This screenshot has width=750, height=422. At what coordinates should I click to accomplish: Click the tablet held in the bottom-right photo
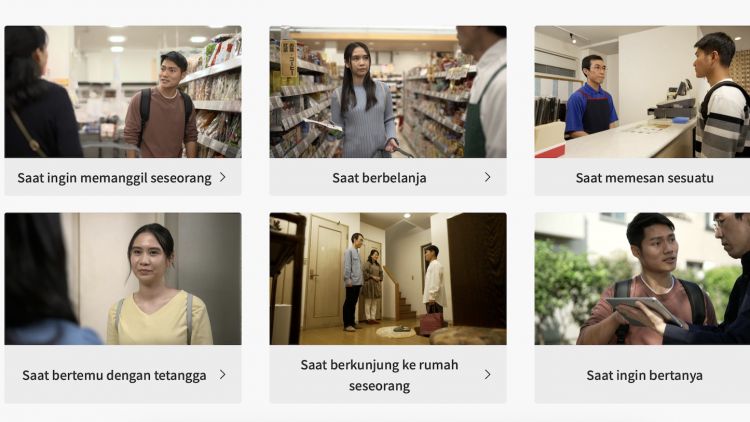[x=643, y=311]
